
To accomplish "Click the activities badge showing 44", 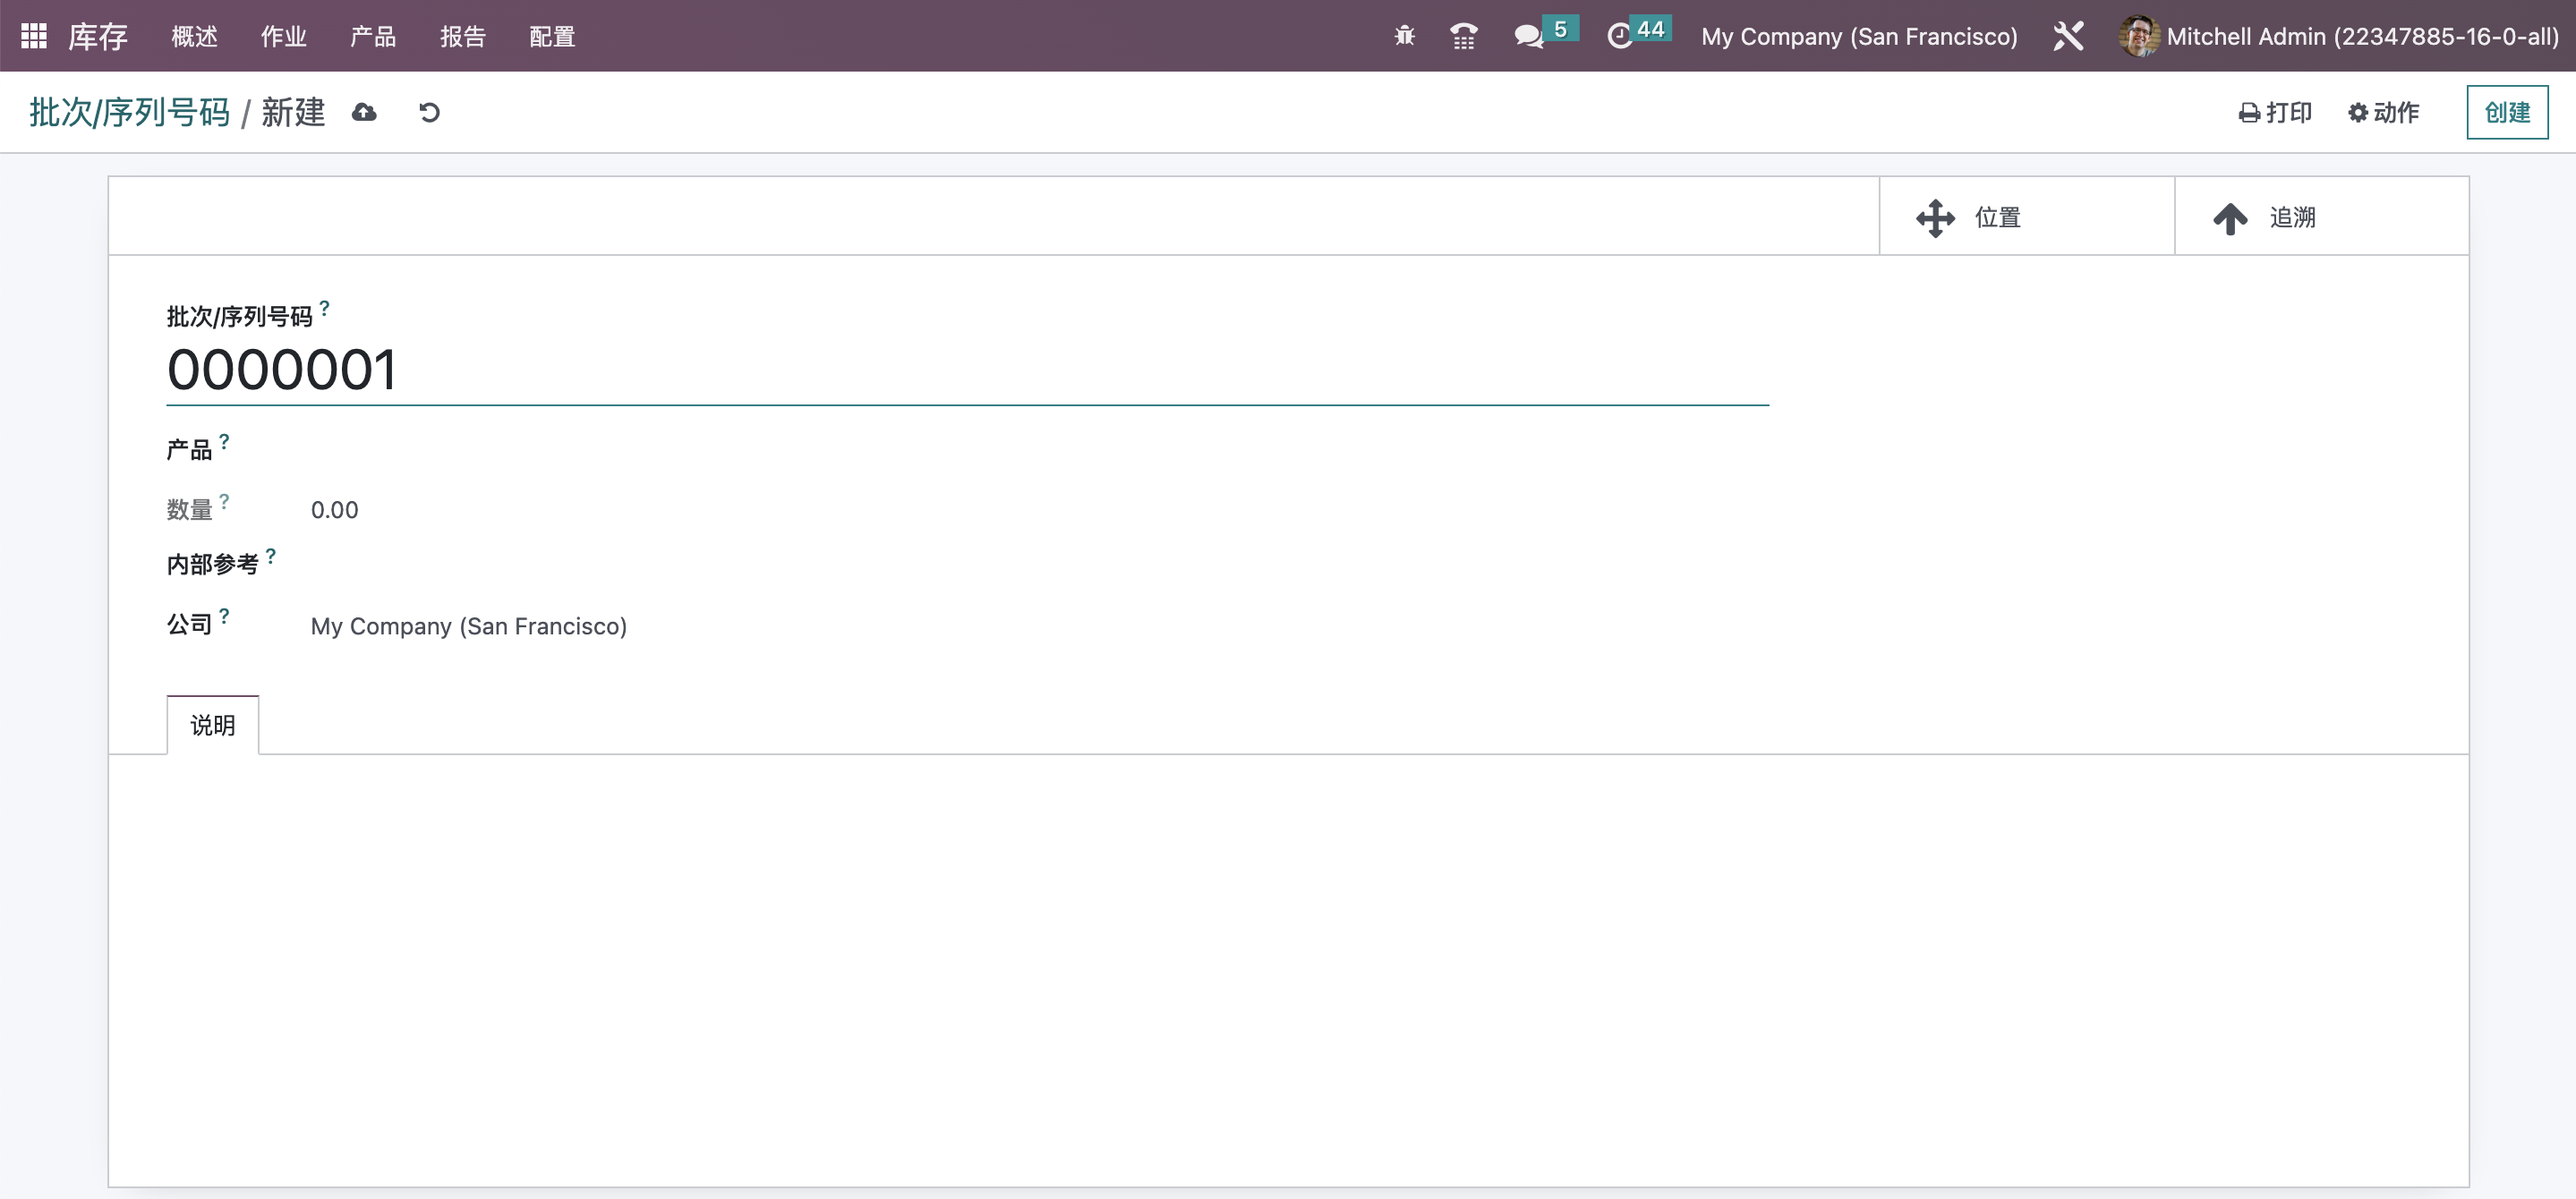I will point(1651,29).
